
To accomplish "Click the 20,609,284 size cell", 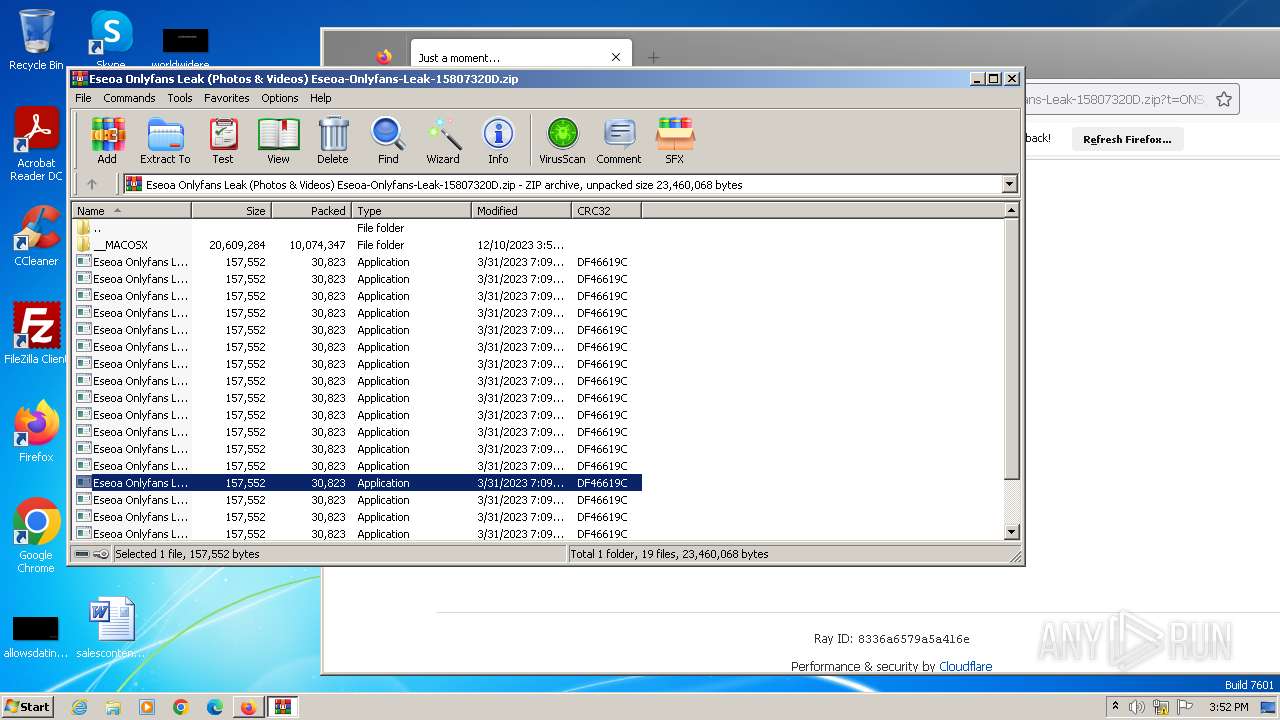I will [237, 245].
